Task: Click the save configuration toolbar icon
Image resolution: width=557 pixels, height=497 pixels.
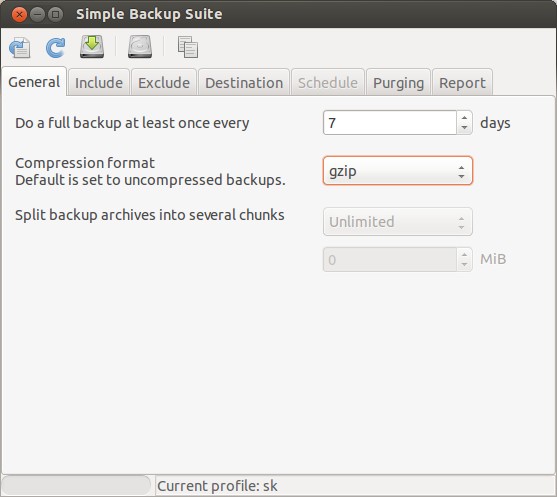Action: tap(20, 48)
